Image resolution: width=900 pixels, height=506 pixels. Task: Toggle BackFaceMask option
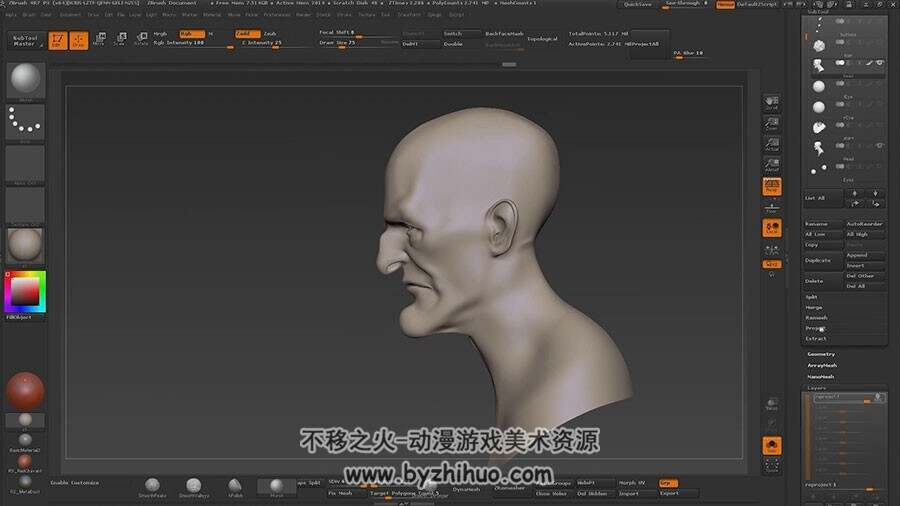pyautogui.click(x=504, y=34)
